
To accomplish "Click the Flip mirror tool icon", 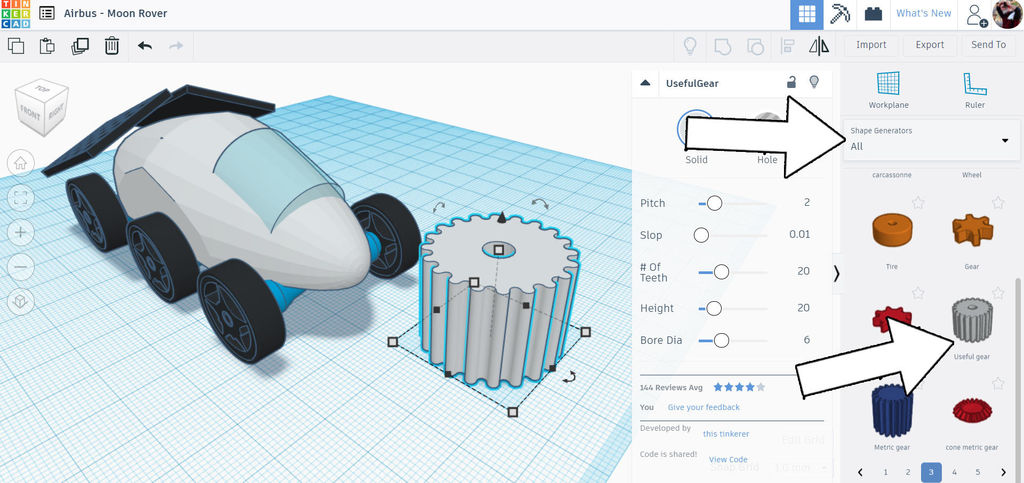I will pyautogui.click(x=818, y=46).
